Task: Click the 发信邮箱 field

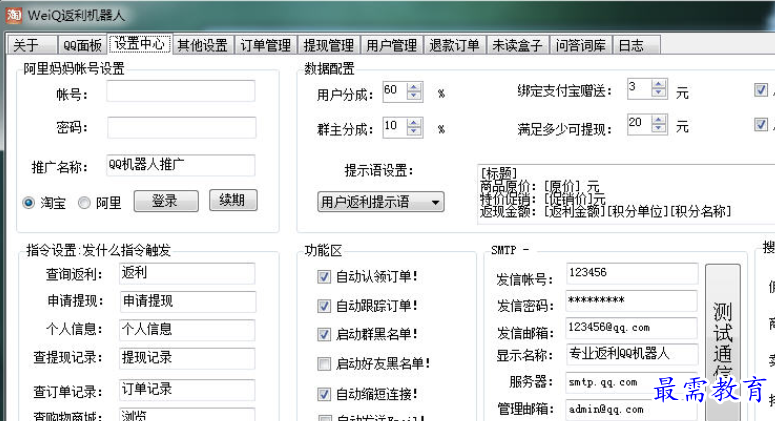Action: 632,328
